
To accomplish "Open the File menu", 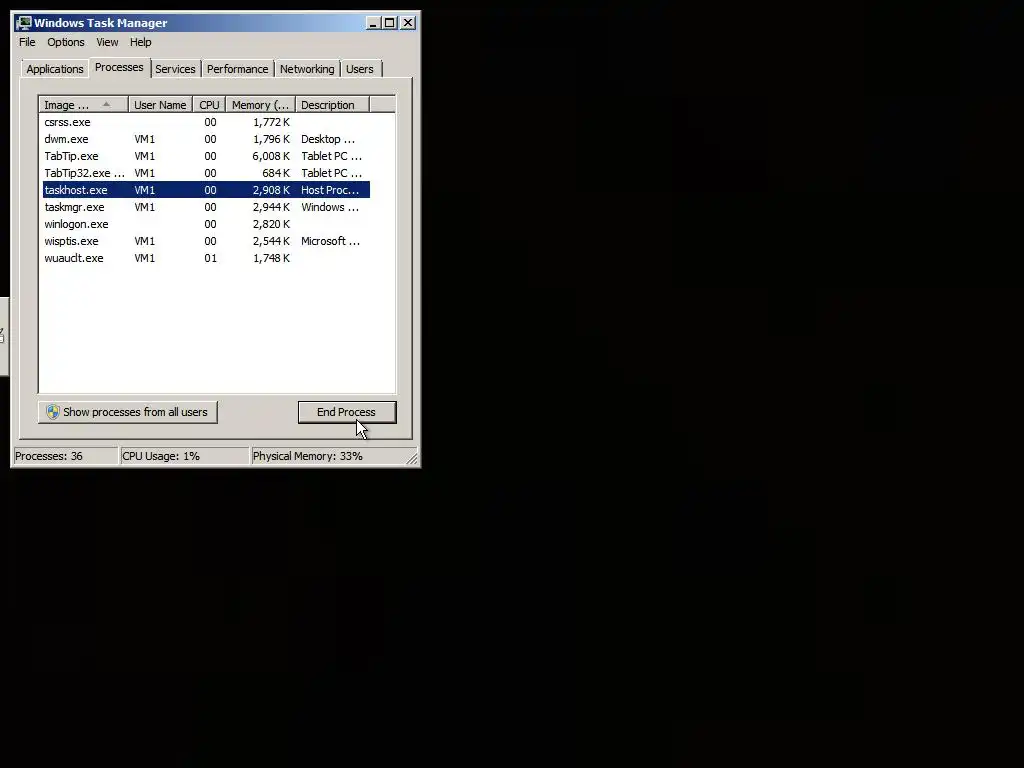I will pyautogui.click(x=27, y=42).
